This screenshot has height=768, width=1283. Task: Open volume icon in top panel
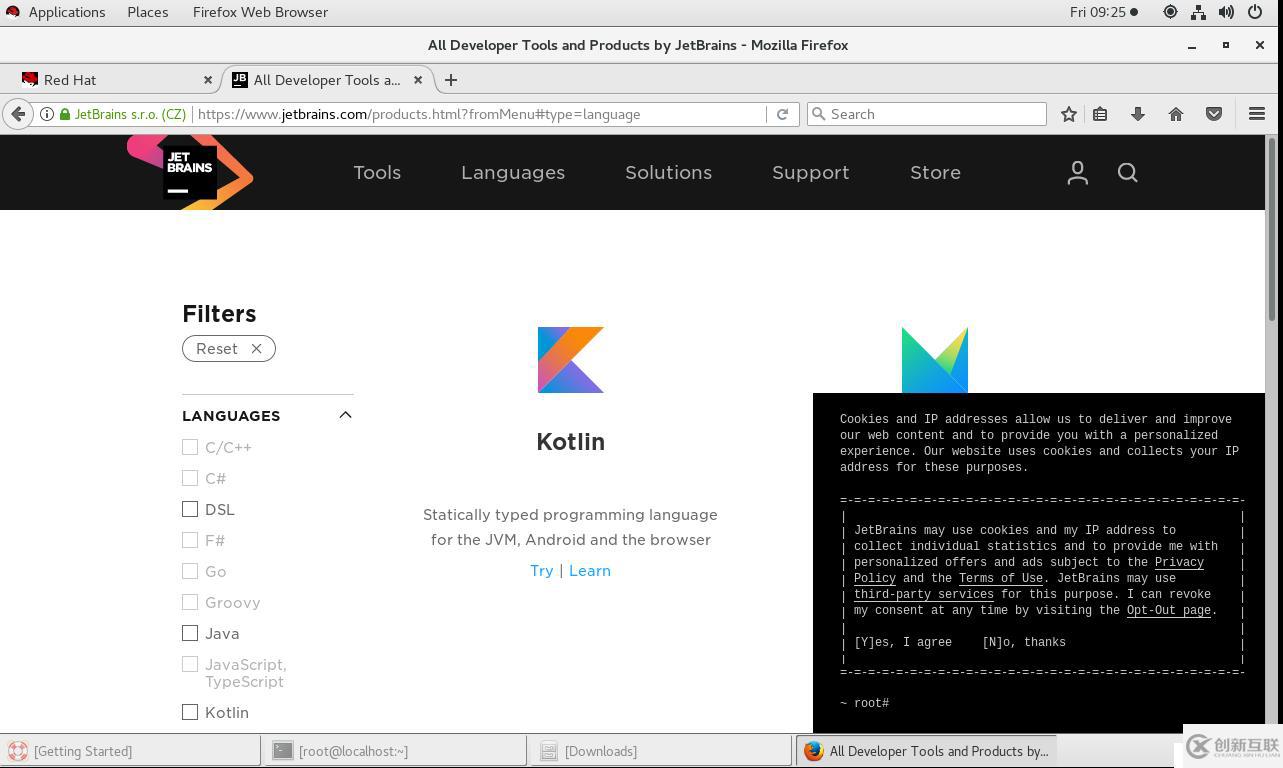coord(1226,12)
